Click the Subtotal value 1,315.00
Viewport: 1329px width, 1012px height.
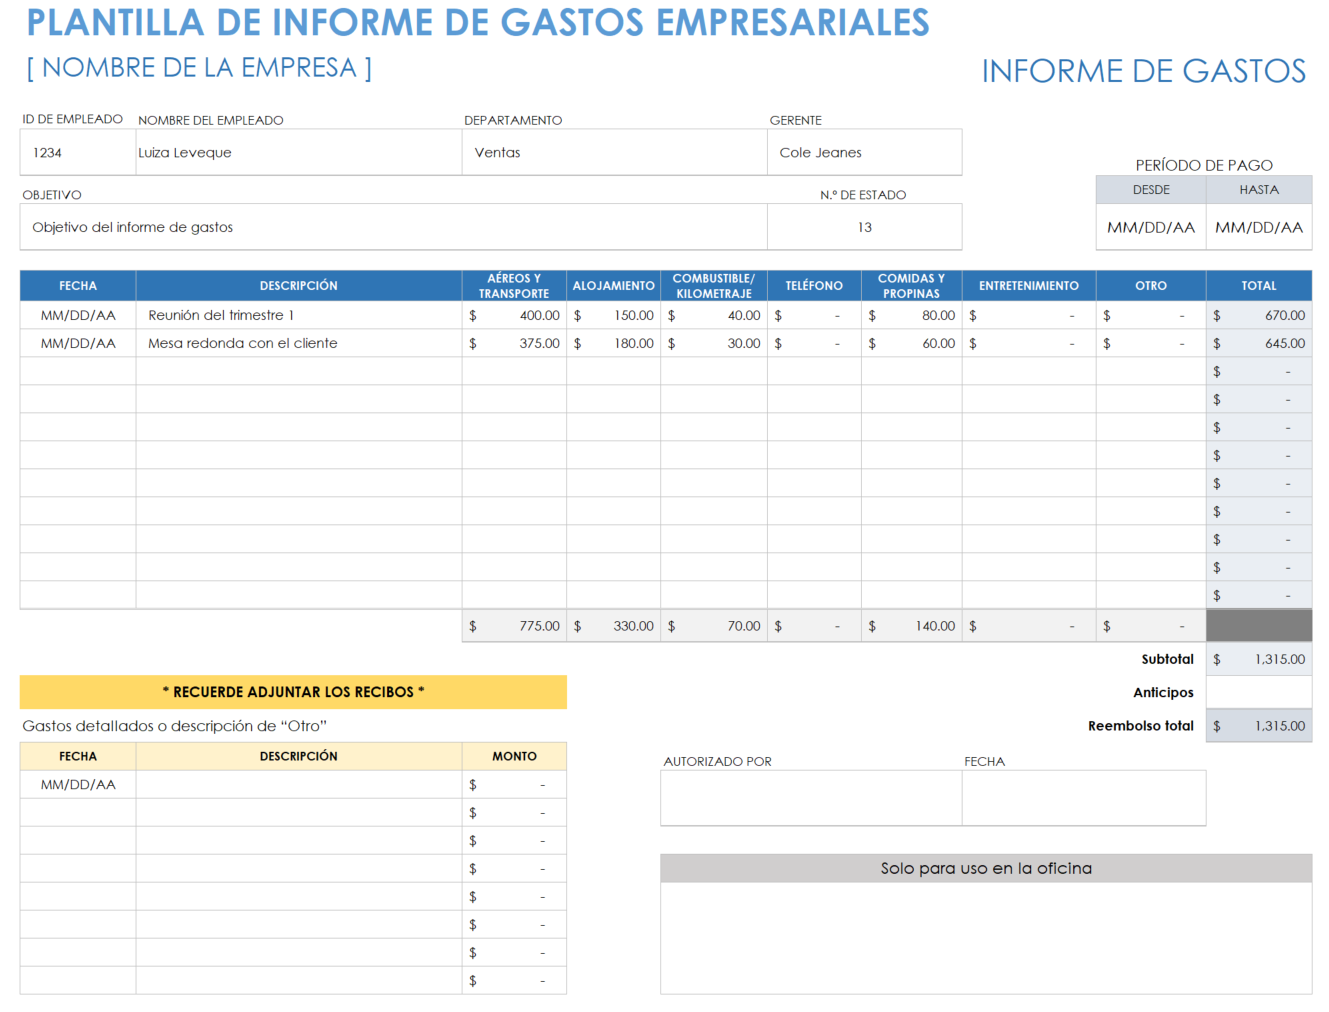(x=1259, y=659)
